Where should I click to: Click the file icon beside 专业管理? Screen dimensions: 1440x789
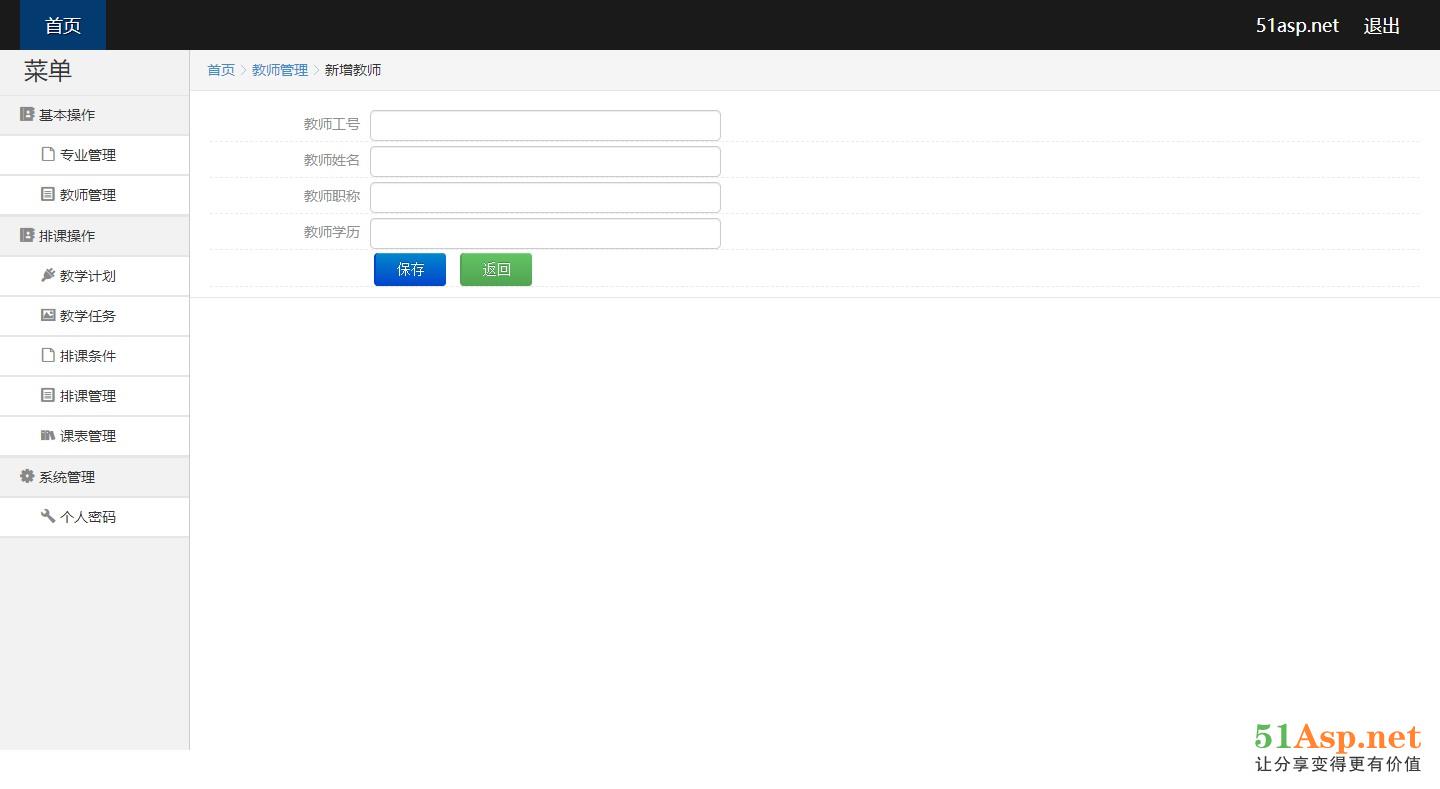47,154
